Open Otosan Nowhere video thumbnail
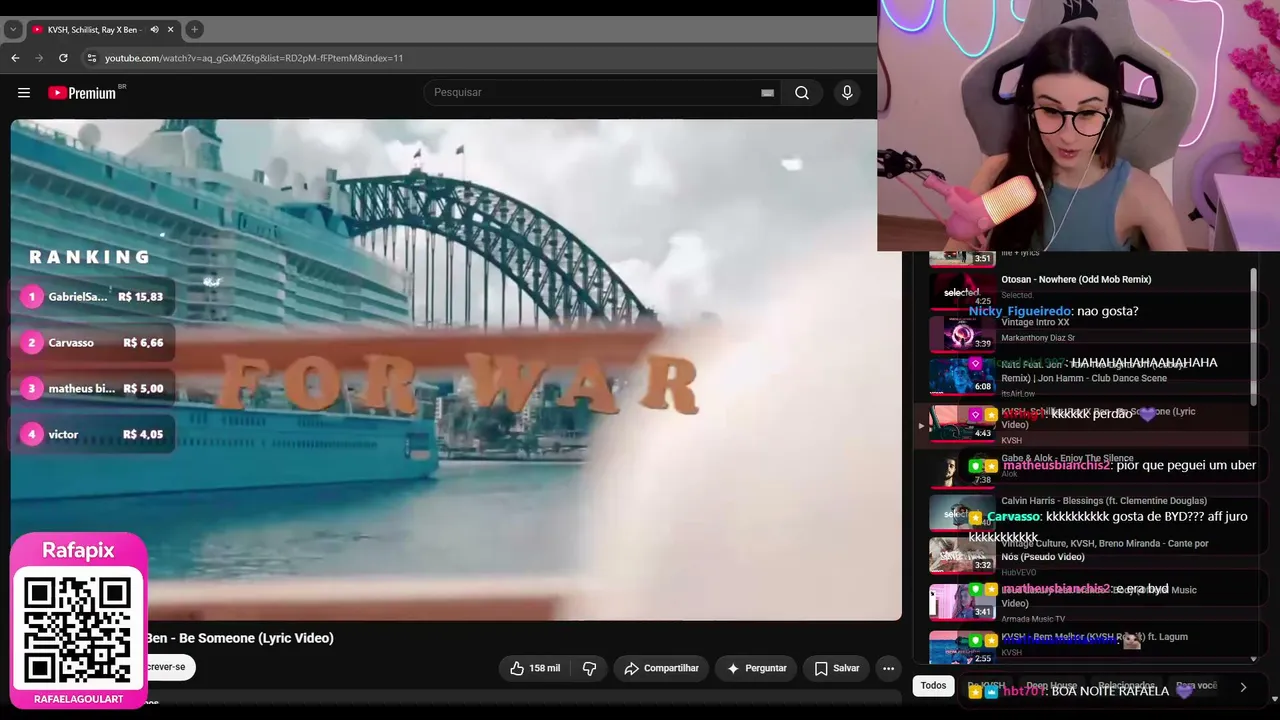This screenshot has width=1280, height=720. click(x=962, y=290)
